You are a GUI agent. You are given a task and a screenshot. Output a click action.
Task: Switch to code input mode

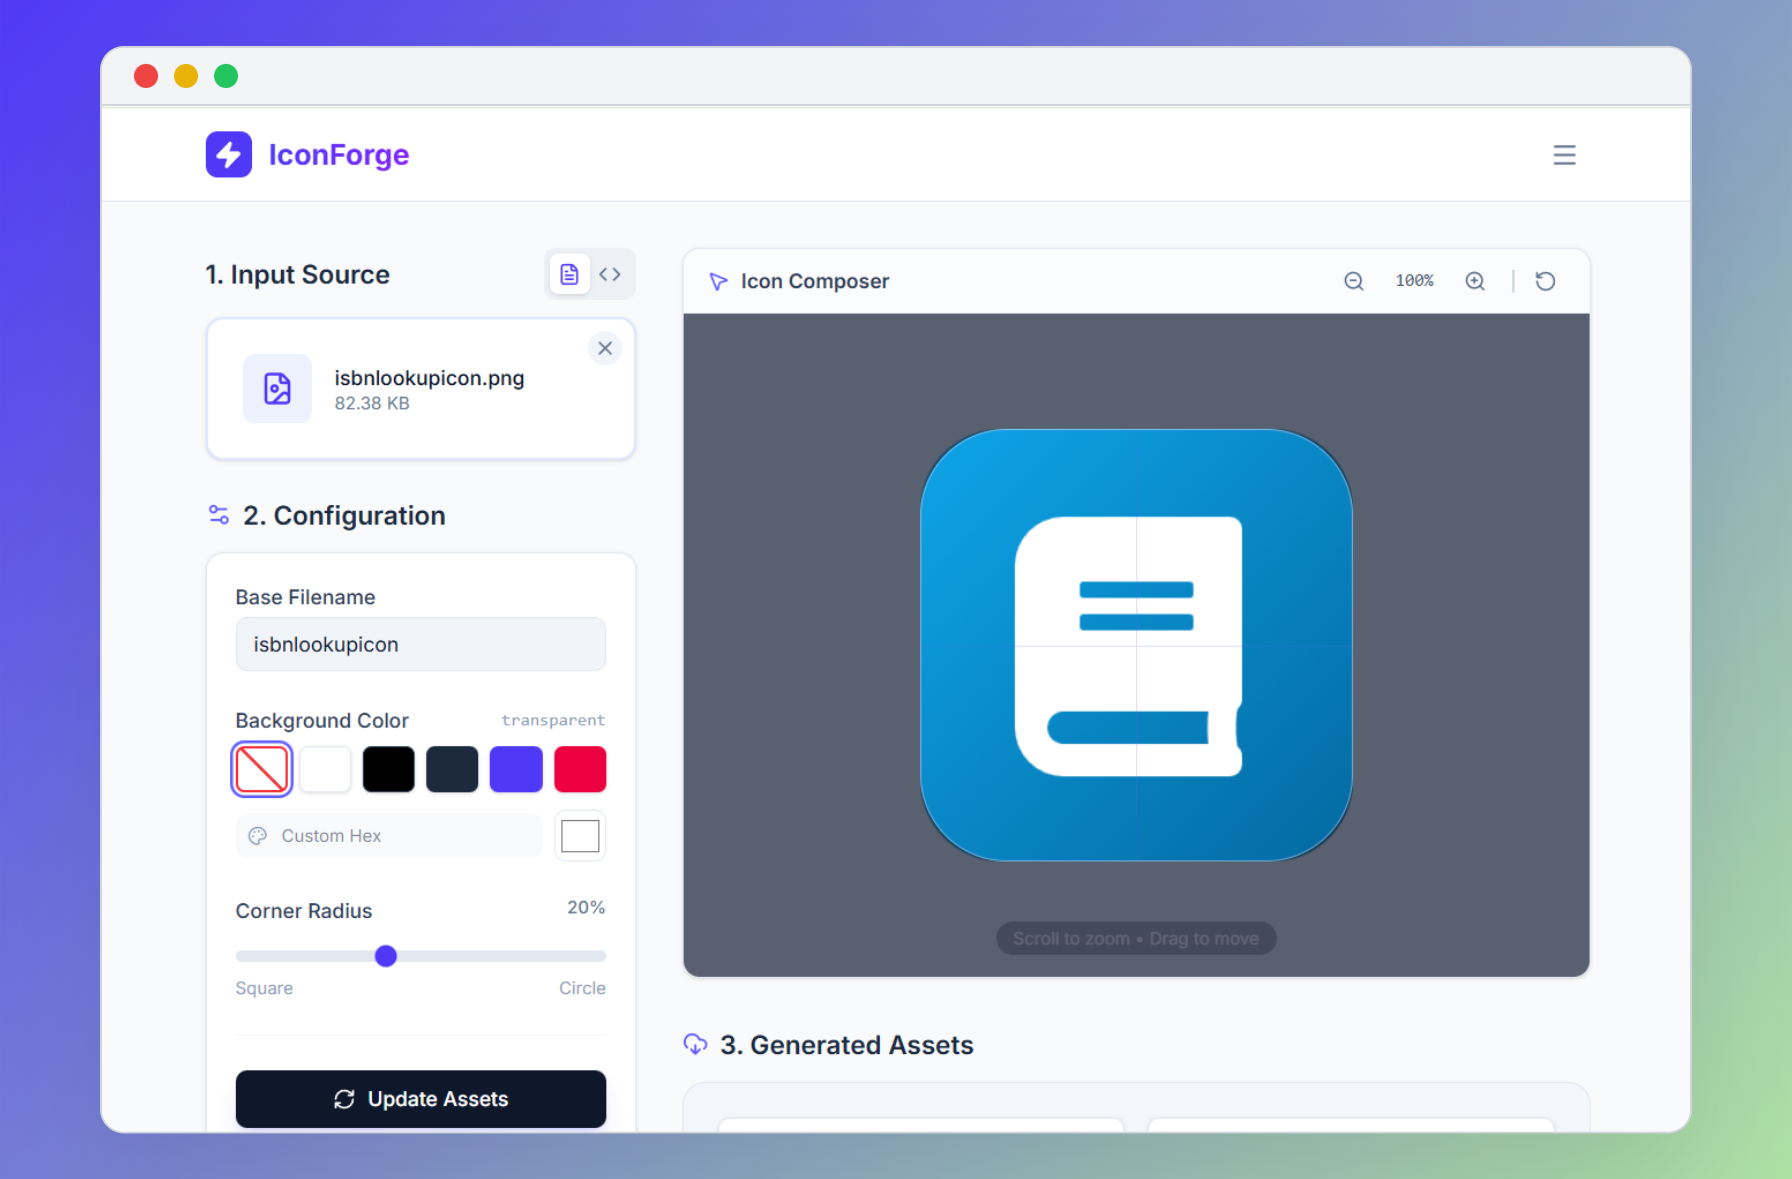(611, 273)
